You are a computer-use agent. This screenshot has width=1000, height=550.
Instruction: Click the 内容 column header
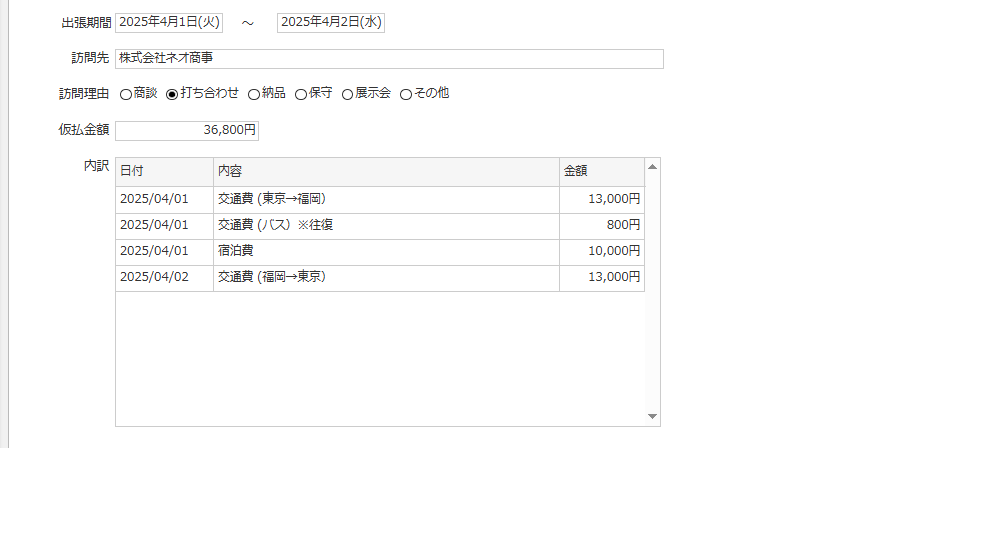tap(386, 172)
